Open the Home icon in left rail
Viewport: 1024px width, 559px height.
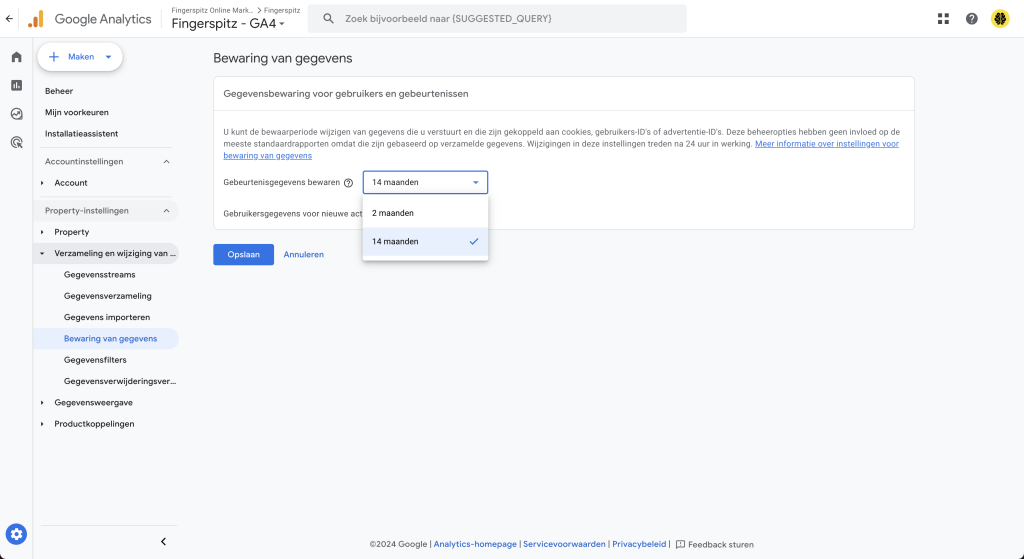16,57
